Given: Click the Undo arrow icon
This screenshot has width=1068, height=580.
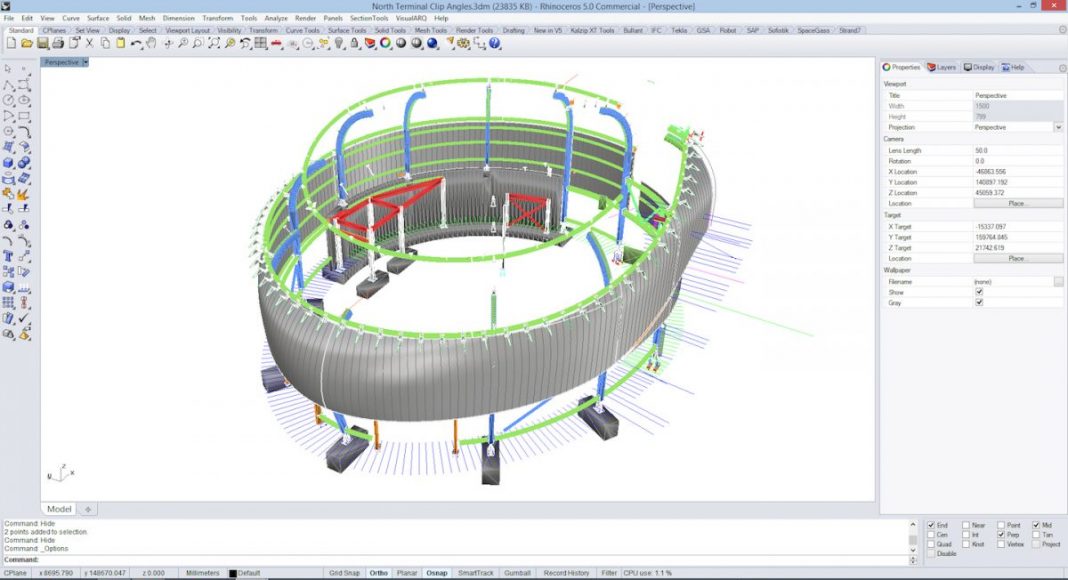Looking at the screenshot, I should click(136, 43).
